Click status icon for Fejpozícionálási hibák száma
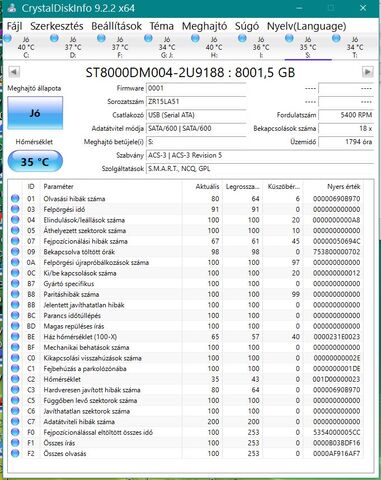Viewport: 381px width, 480px height. (x=15, y=241)
